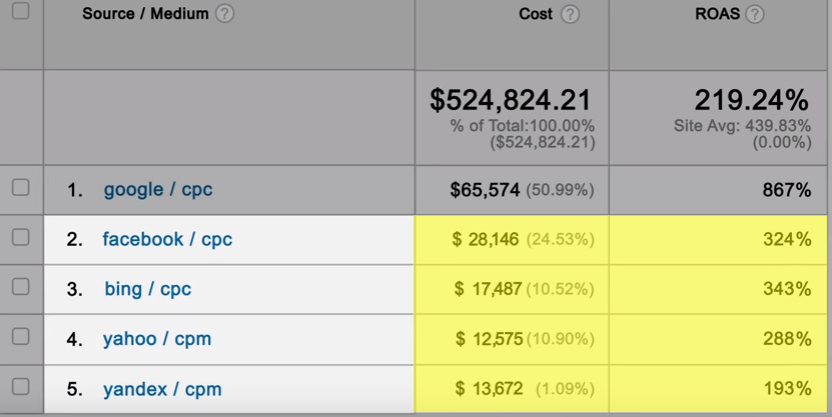Screen dimensions: 832x417
Task: Open the google / cpc link
Action: (158, 190)
